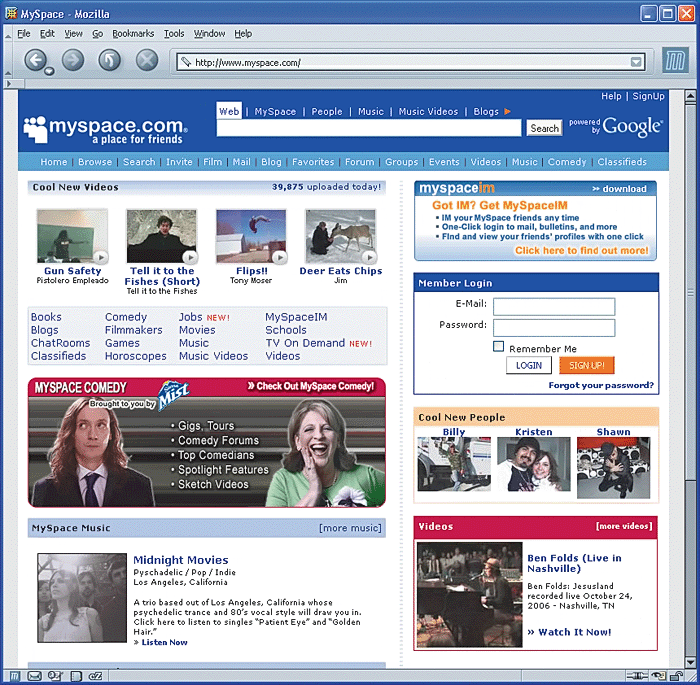This screenshot has width=700, height=685.
Task: Open the Bookmarks menu
Action: (133, 34)
